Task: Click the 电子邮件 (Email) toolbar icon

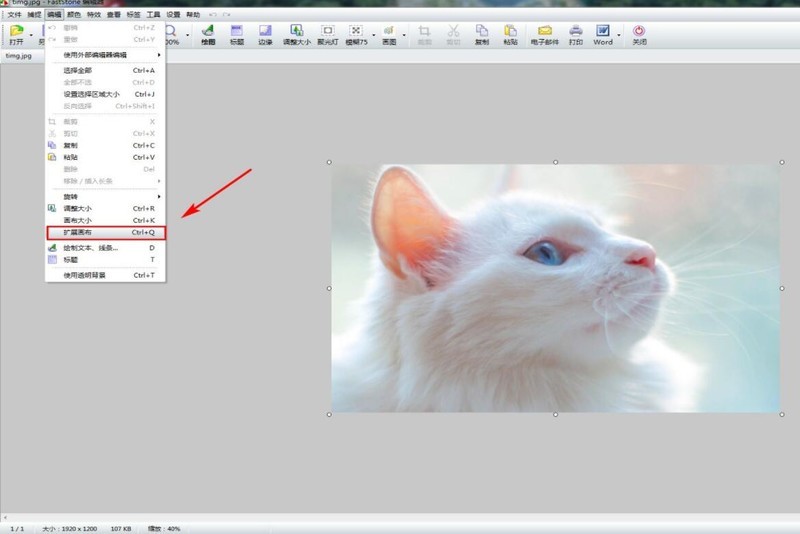Action: pyautogui.click(x=545, y=35)
